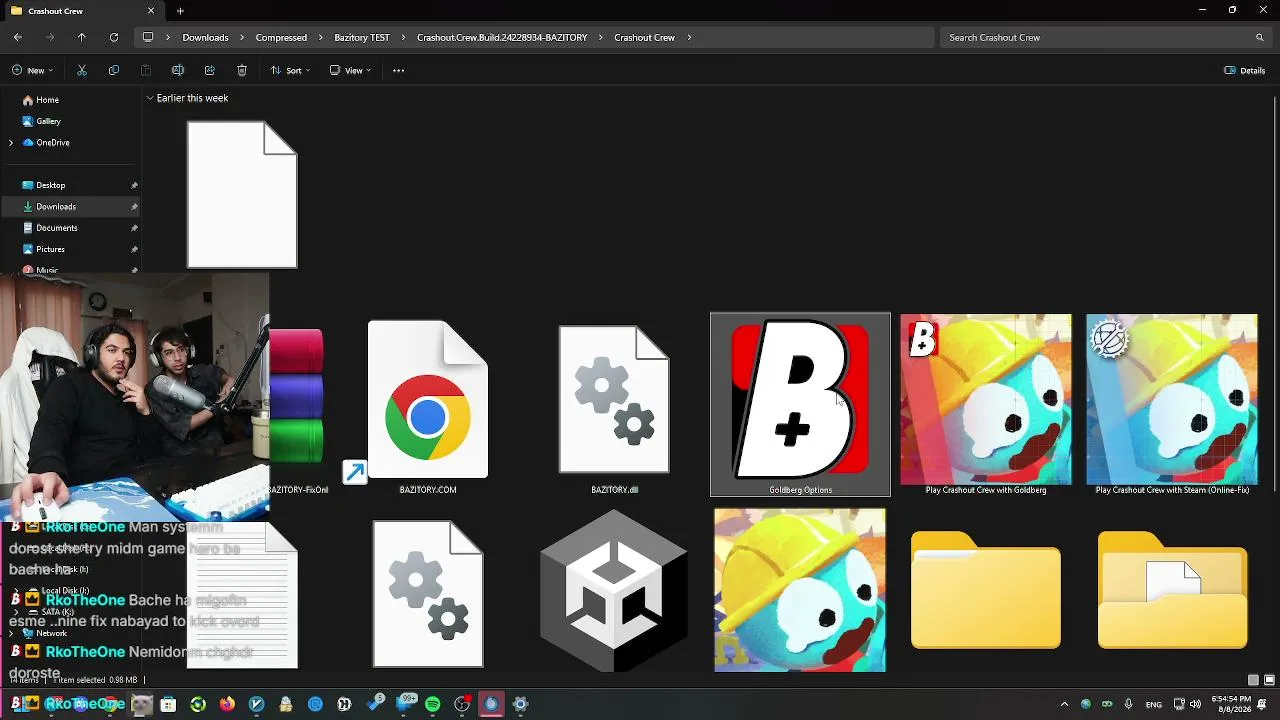Expand the chevron after Bazitory TEST in address bar
This screenshot has width=1280, height=720.
[x=403, y=37]
